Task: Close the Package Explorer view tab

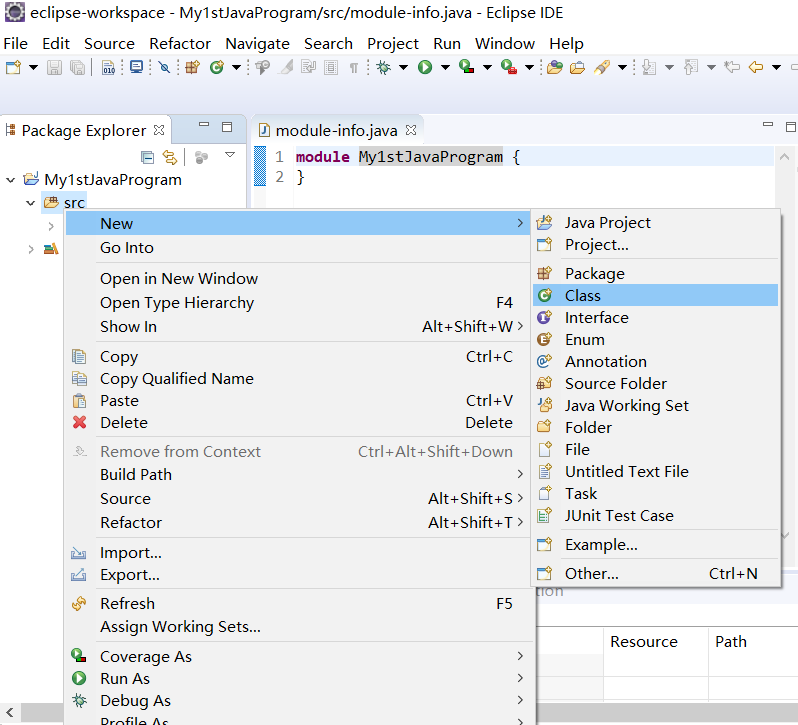Action: [159, 130]
